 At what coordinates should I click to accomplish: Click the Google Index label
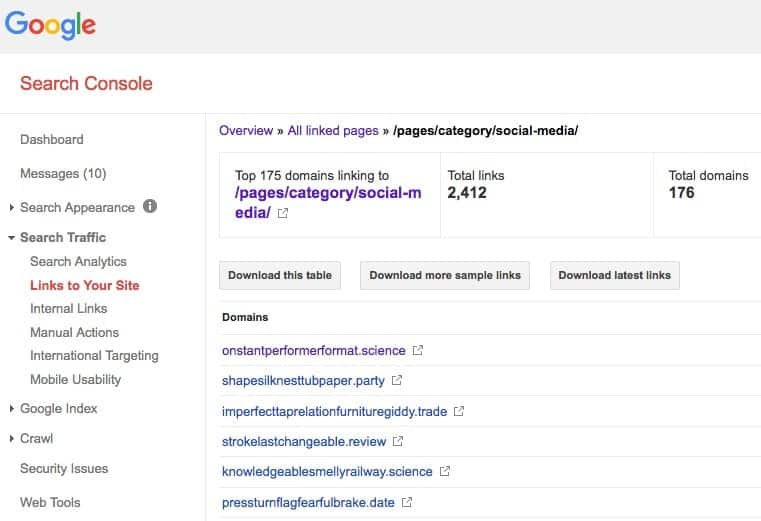click(59, 409)
